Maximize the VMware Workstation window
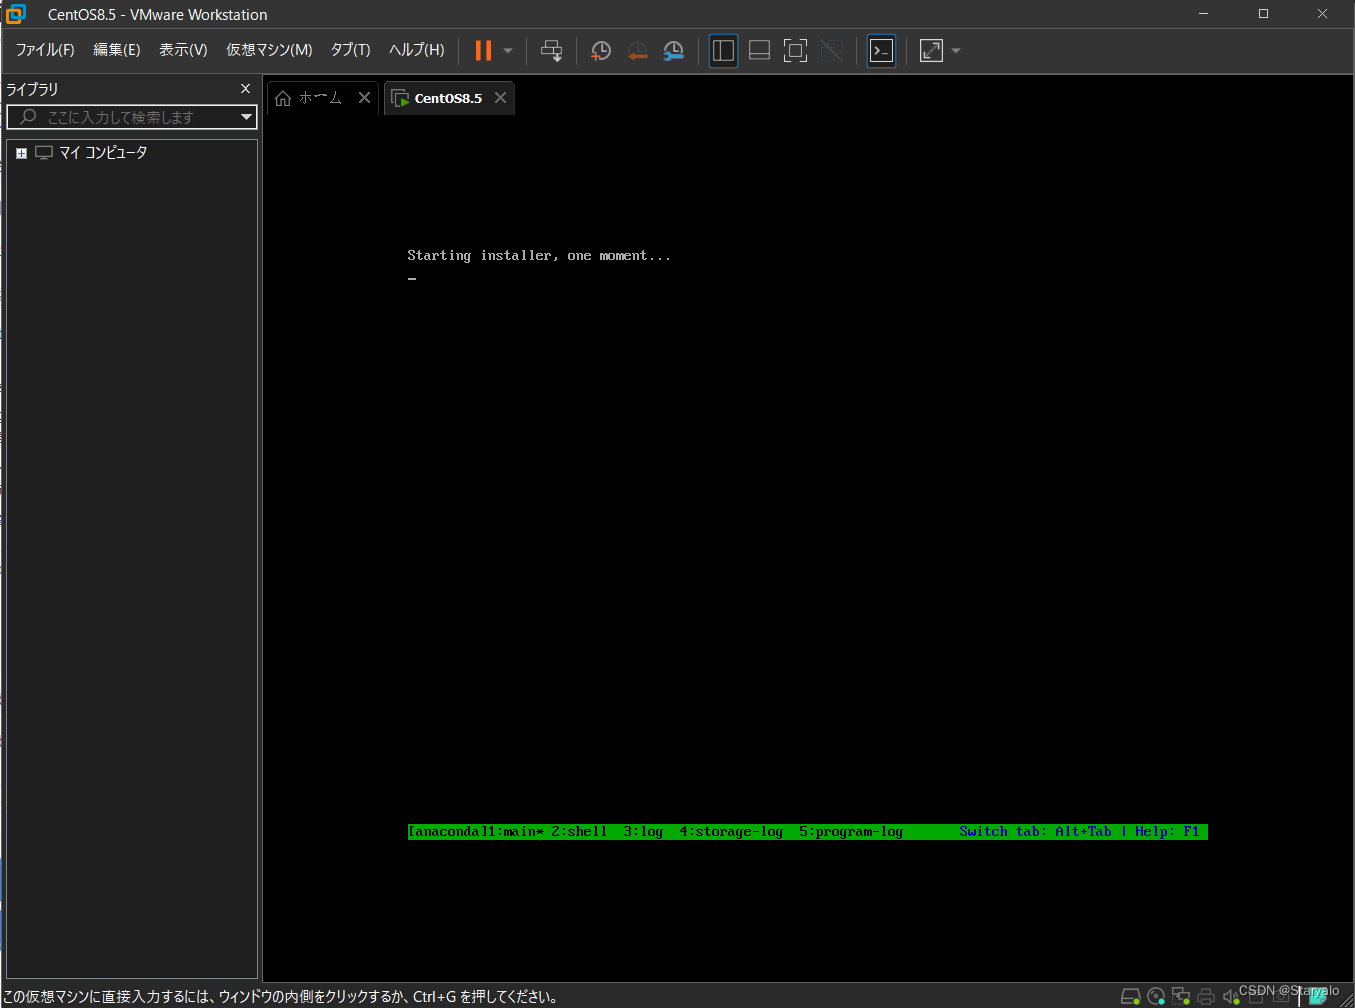Image resolution: width=1355 pixels, height=1008 pixels. coord(1263,14)
